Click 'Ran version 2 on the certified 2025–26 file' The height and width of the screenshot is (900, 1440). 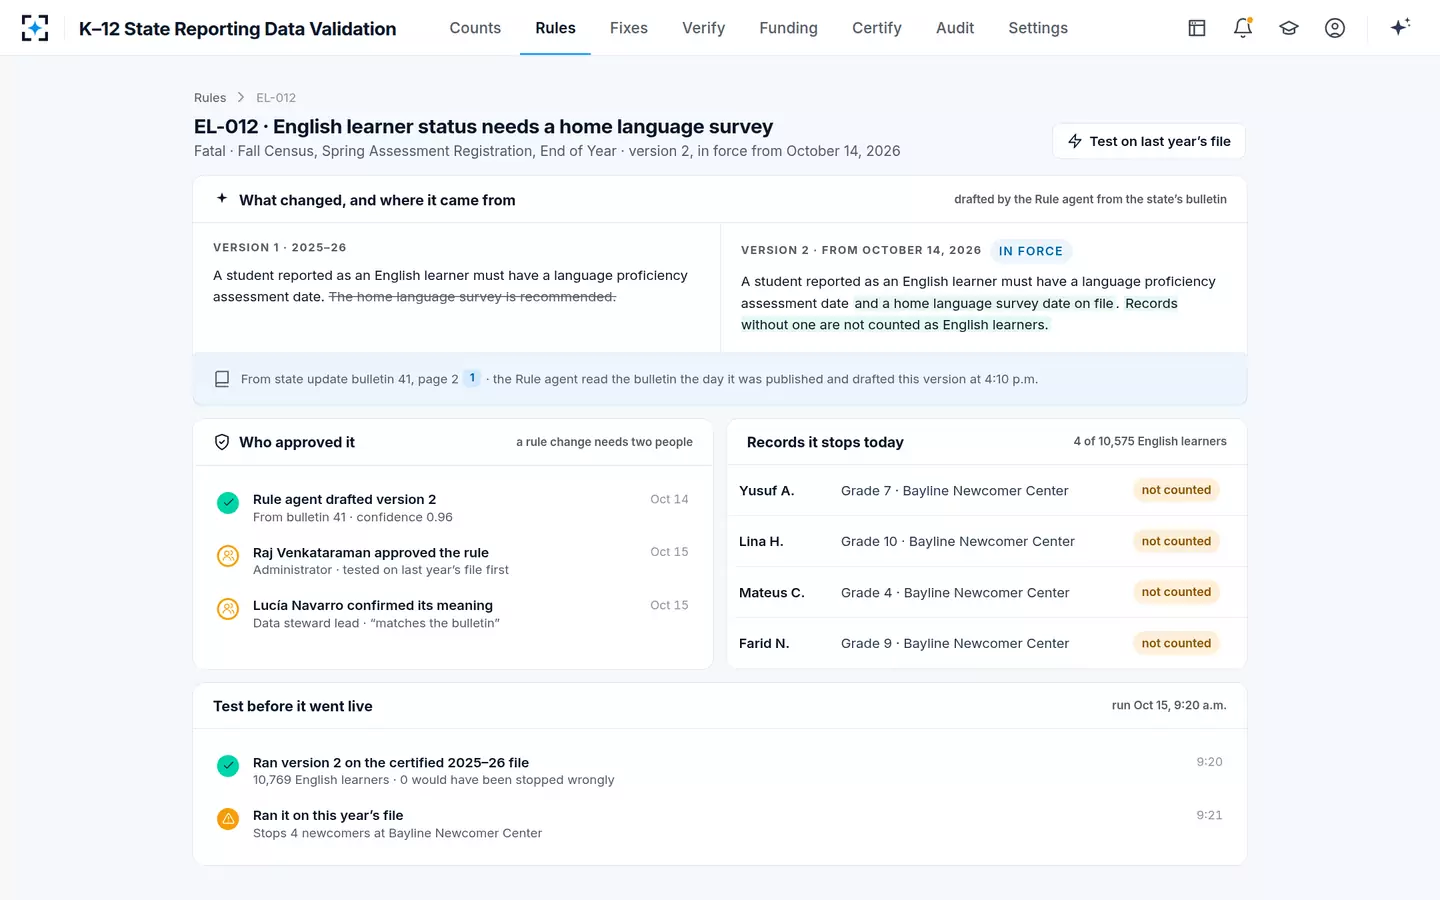tap(720, 770)
